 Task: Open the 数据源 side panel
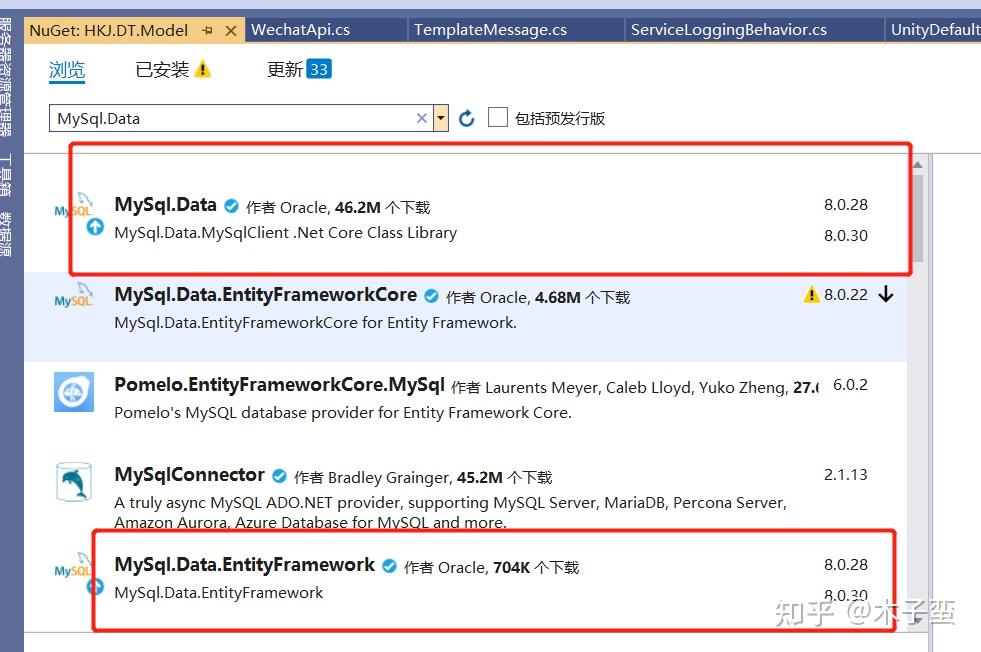[x=6, y=235]
